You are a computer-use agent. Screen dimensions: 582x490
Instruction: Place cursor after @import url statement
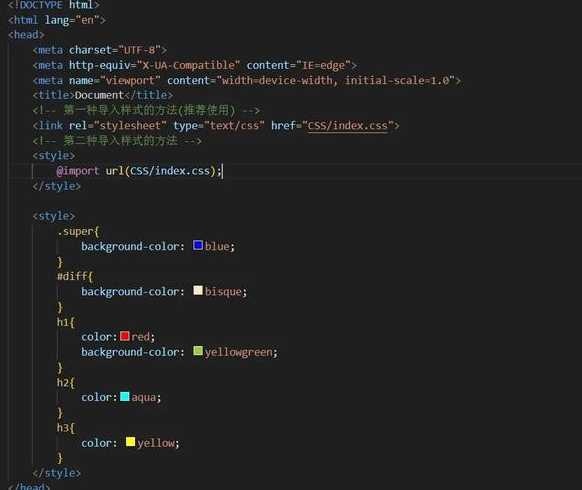coord(222,171)
